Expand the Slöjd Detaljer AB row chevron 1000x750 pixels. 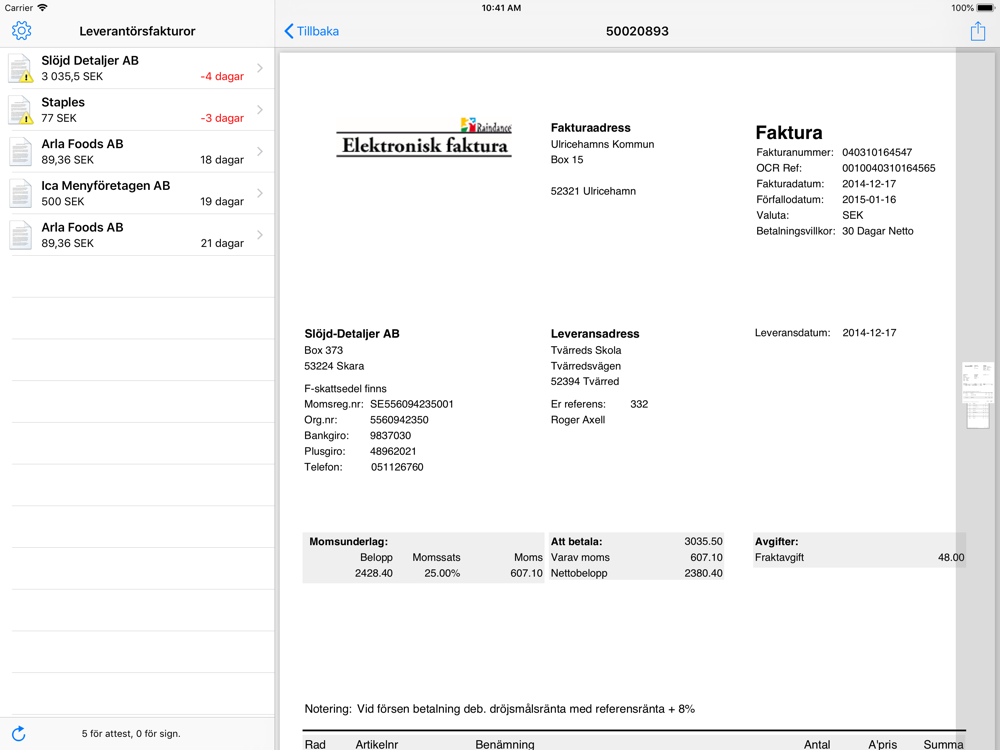260,68
